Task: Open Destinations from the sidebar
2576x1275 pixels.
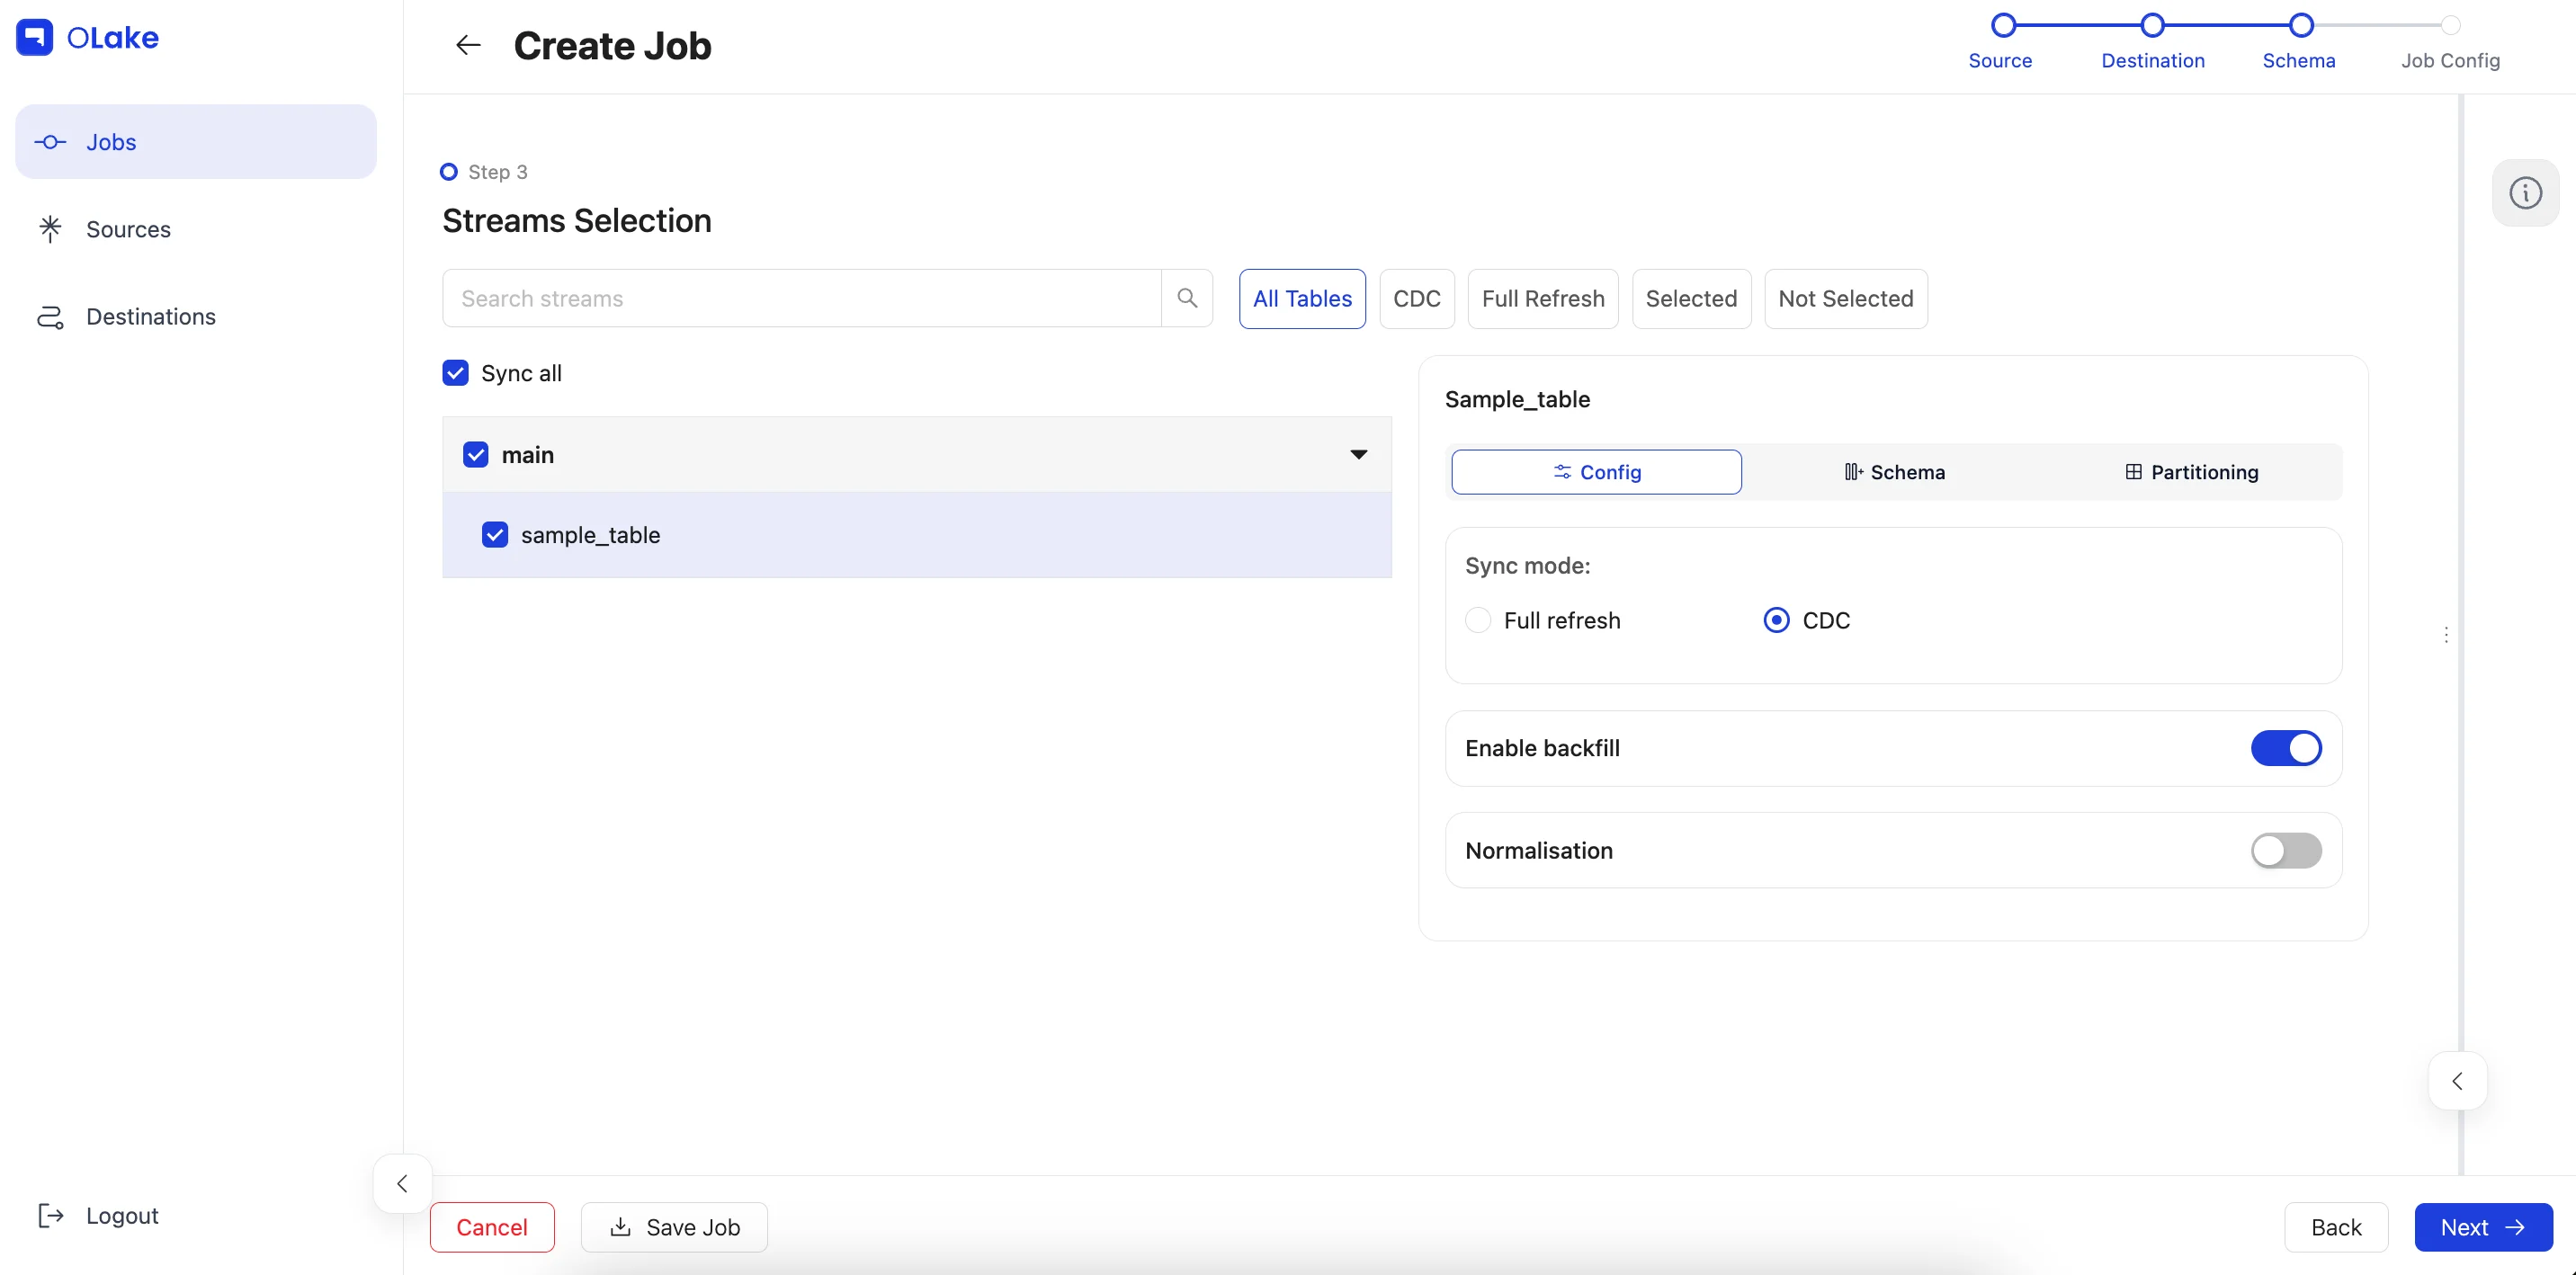Action: tap(150, 316)
